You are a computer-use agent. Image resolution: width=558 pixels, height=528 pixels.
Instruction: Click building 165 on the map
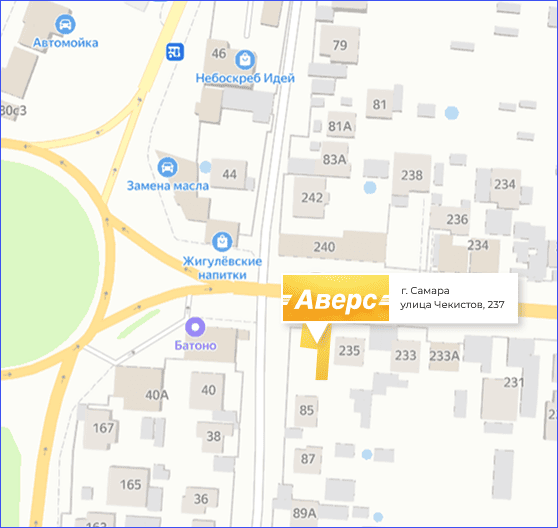(130, 484)
